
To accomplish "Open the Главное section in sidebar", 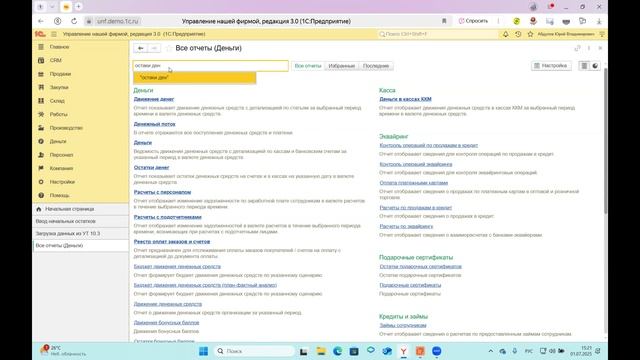I will click(59, 47).
